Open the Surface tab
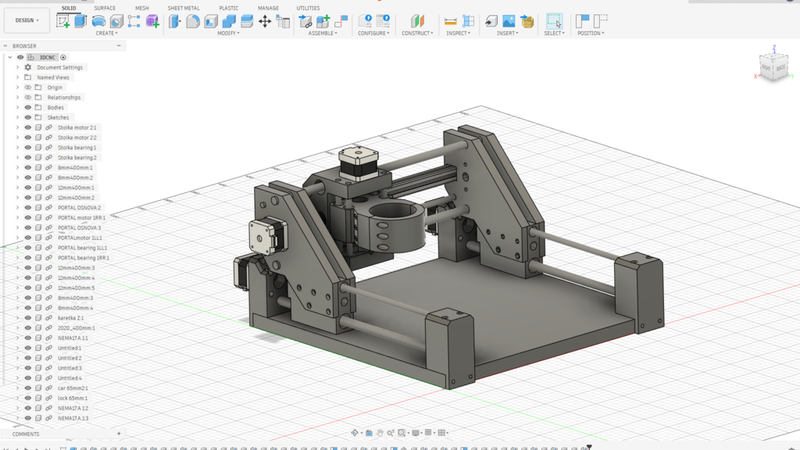 pos(105,7)
